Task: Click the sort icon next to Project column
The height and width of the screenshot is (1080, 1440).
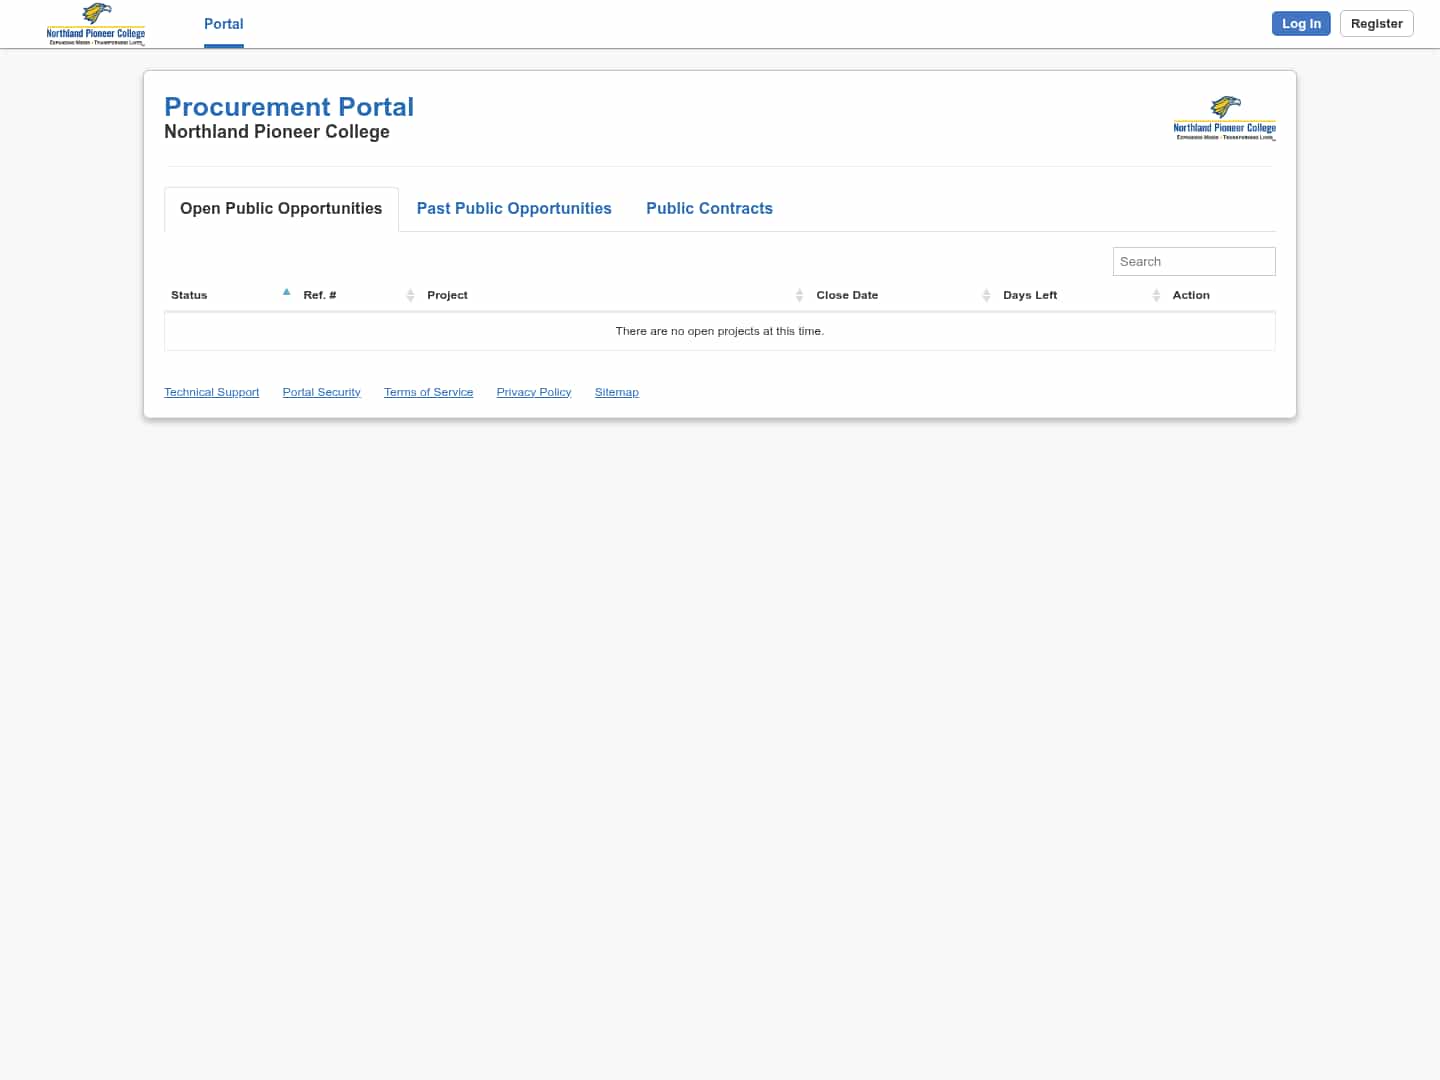Action: pos(799,295)
